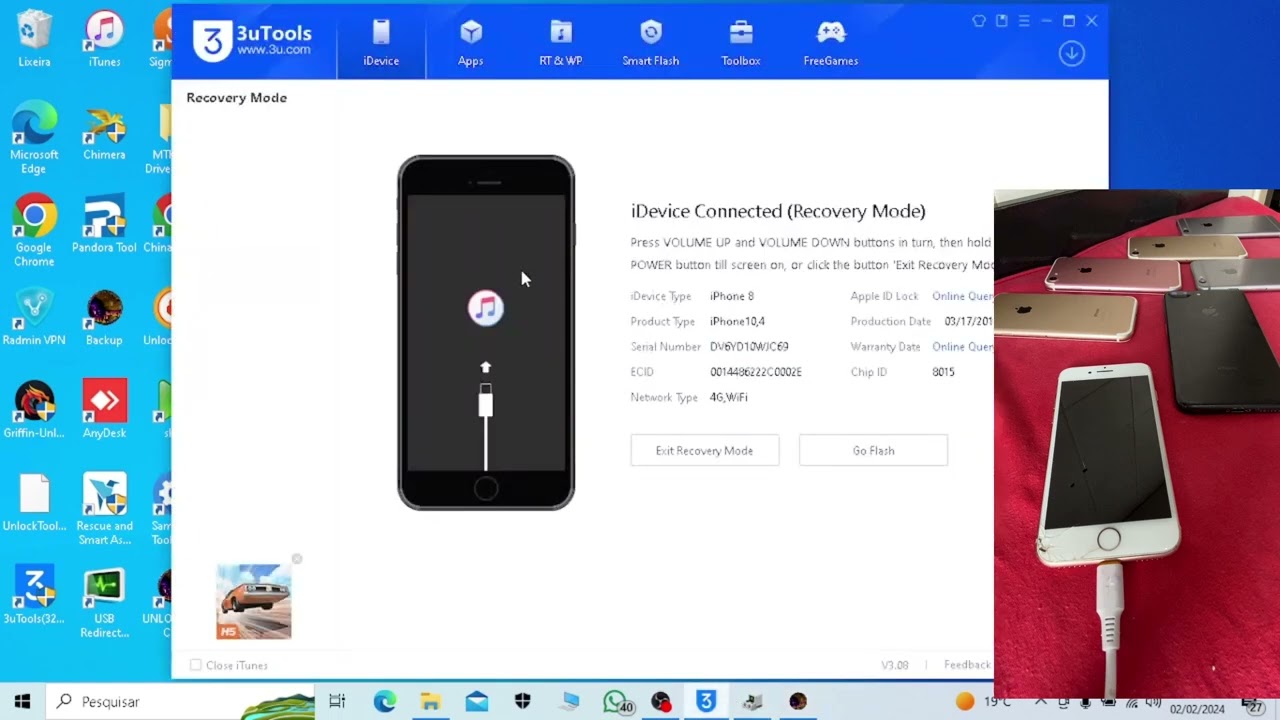This screenshot has height=720, width=1280.
Task: Open the iDevice tab
Action: [x=381, y=43]
